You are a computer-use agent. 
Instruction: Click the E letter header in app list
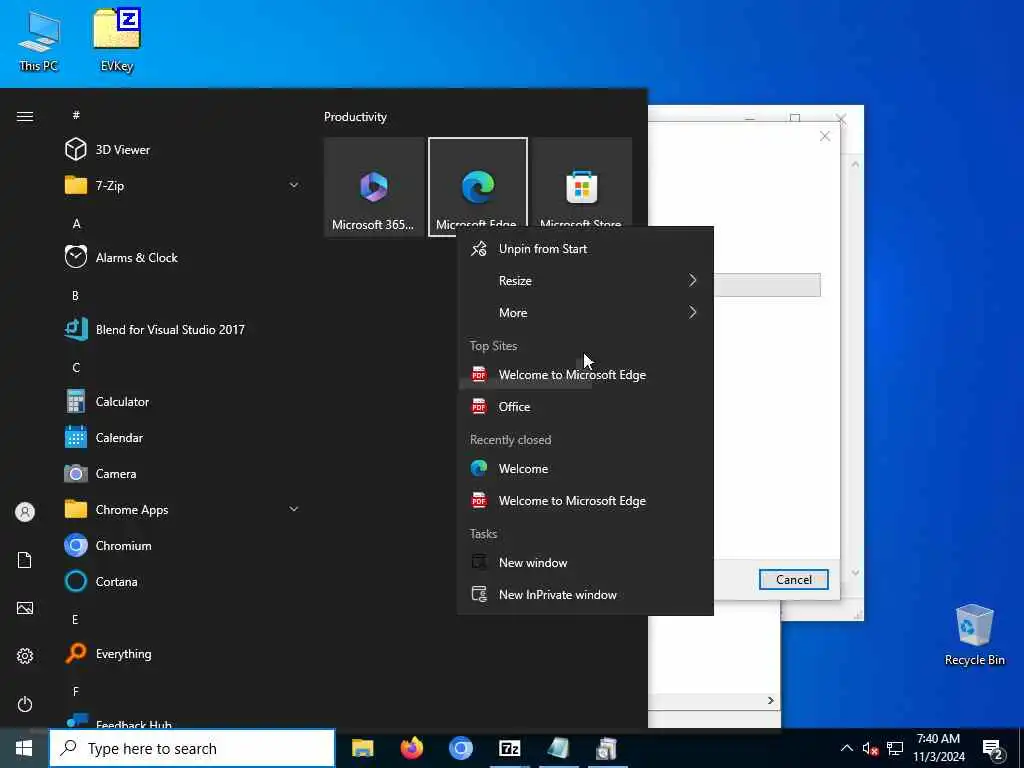[x=76, y=619]
